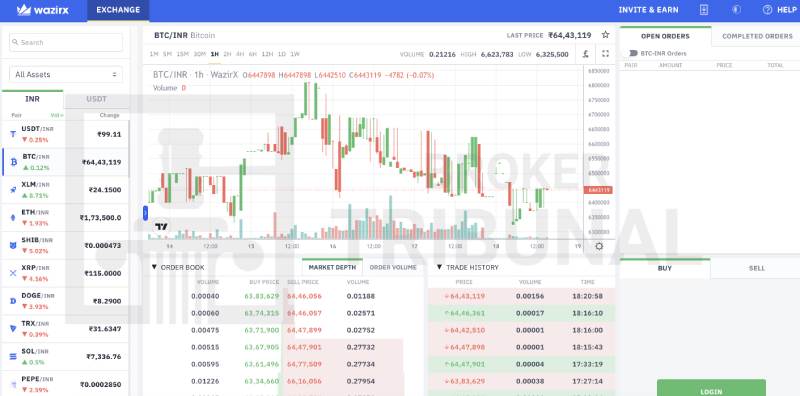This screenshot has height=396, width=800.
Task: Open the Exchange tab in header
Action: click(x=118, y=10)
